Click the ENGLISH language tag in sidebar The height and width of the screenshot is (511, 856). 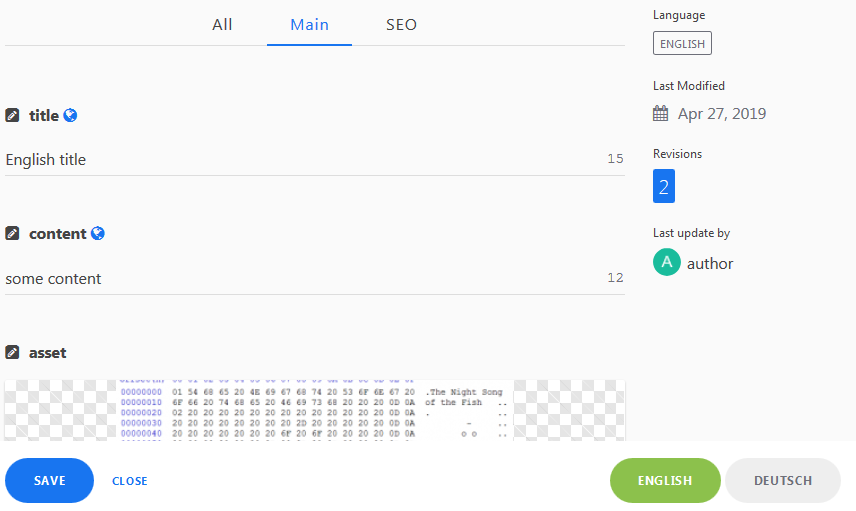[682, 44]
